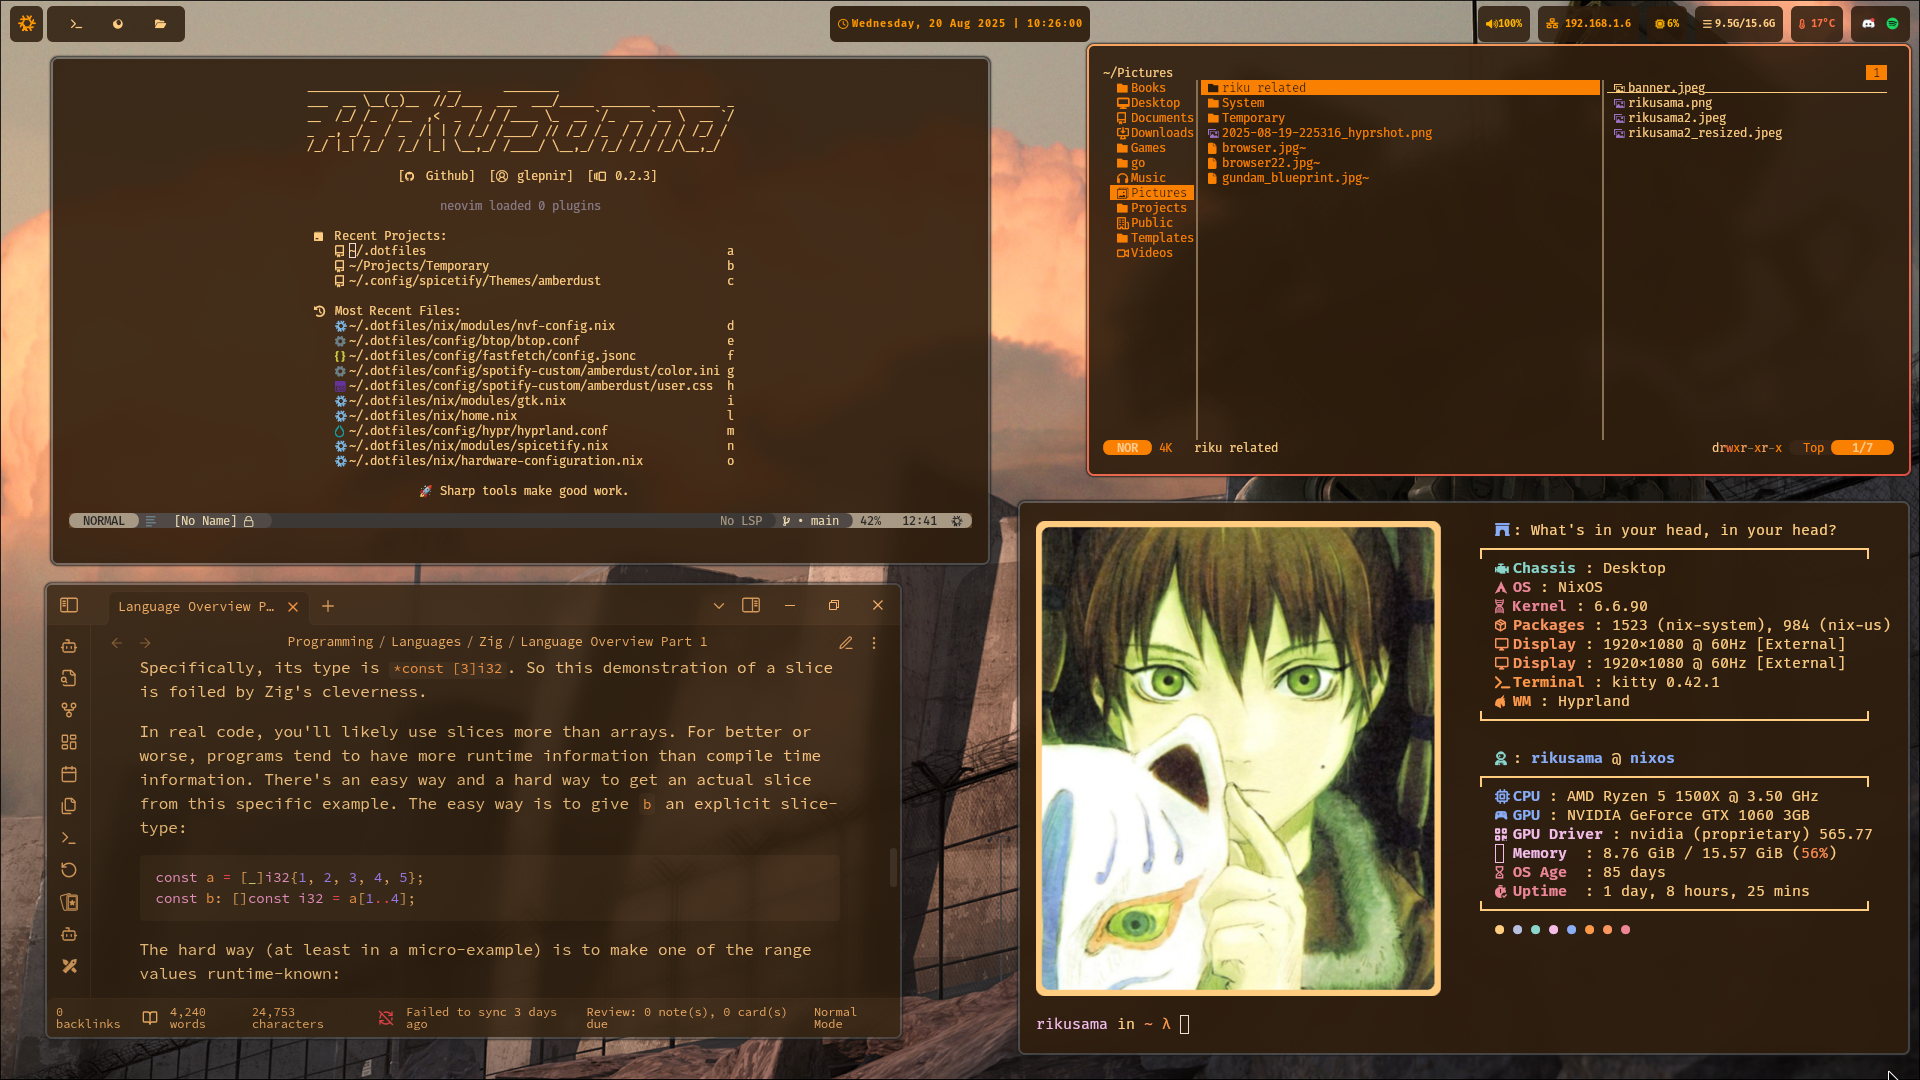This screenshot has width=1920, height=1080.
Task: Expand the Projects folder in file manager
Action: pos(1158,208)
